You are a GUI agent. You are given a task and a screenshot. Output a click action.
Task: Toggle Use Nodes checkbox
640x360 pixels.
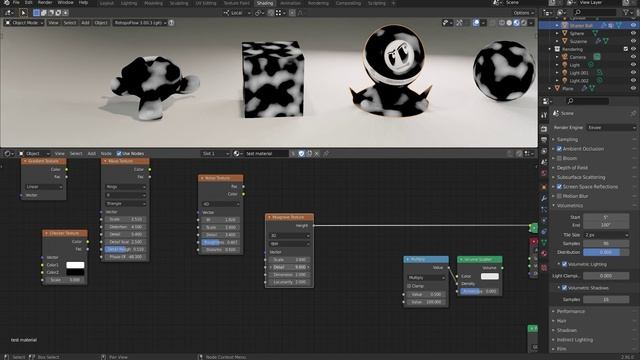[119, 153]
